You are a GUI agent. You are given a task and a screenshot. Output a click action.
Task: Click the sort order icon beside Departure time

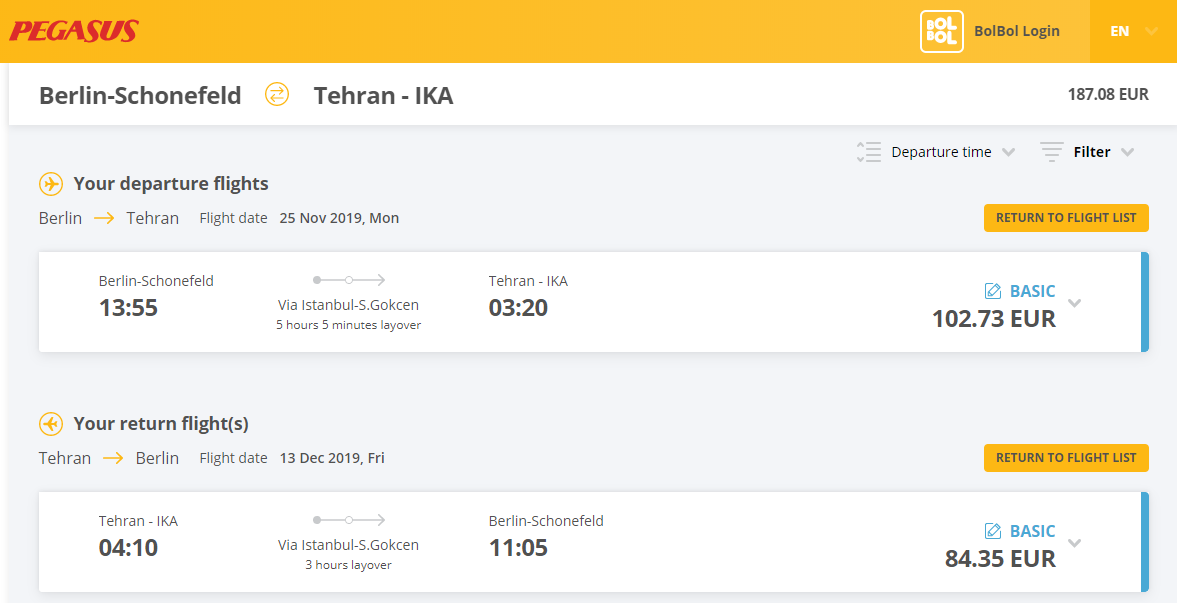pyautogui.click(x=868, y=152)
